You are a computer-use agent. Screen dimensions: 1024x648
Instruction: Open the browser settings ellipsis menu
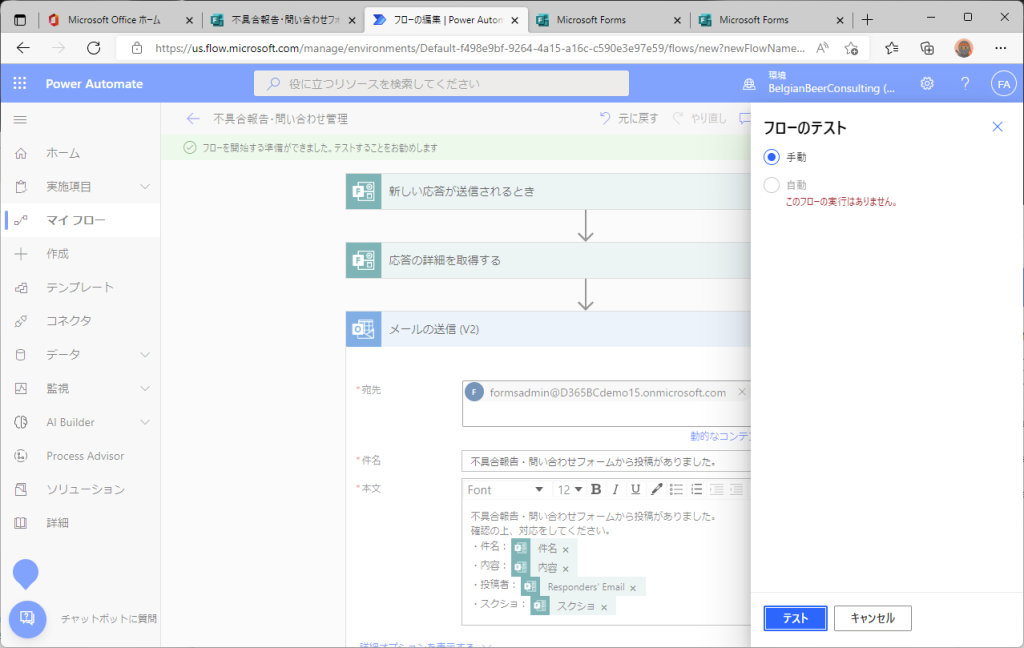(1000, 48)
